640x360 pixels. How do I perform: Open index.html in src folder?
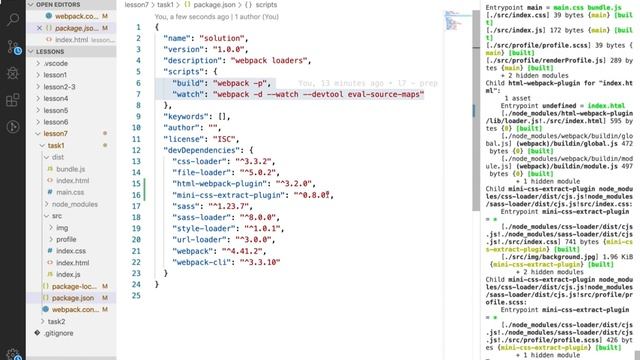(73, 262)
